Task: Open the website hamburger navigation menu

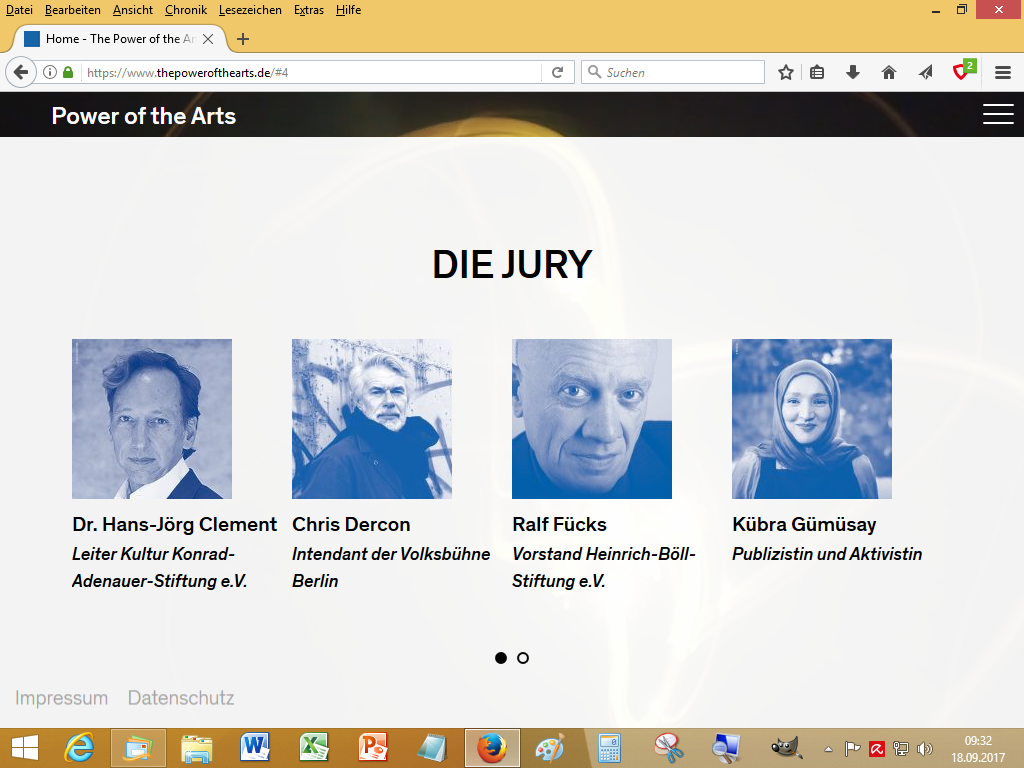Action: pos(998,114)
